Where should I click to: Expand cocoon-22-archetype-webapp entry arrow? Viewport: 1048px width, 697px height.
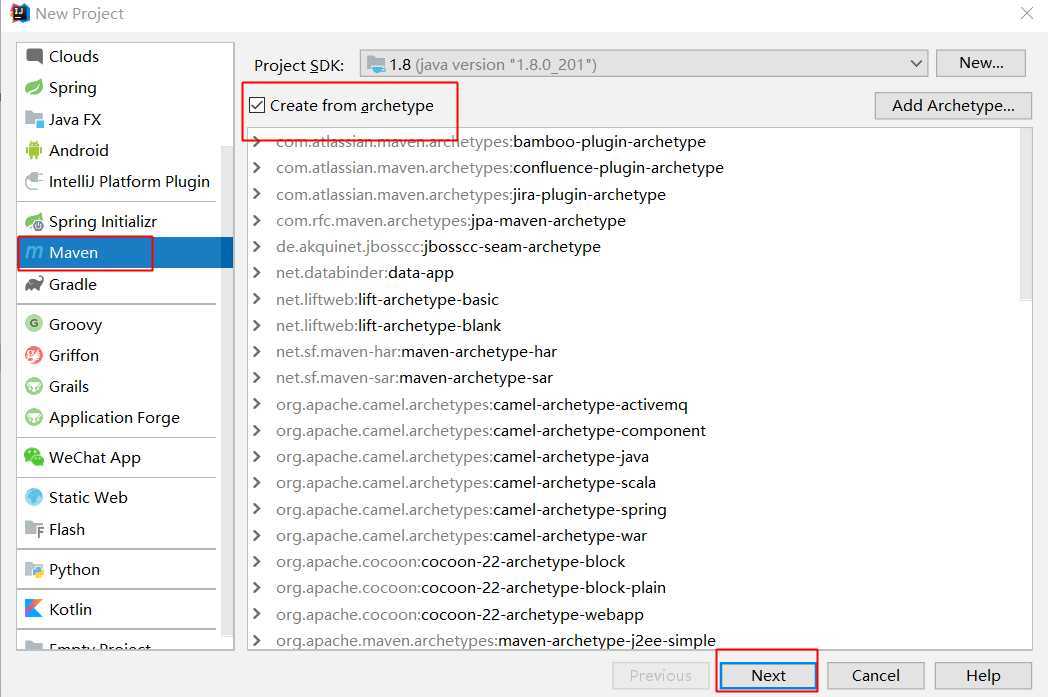click(257, 614)
